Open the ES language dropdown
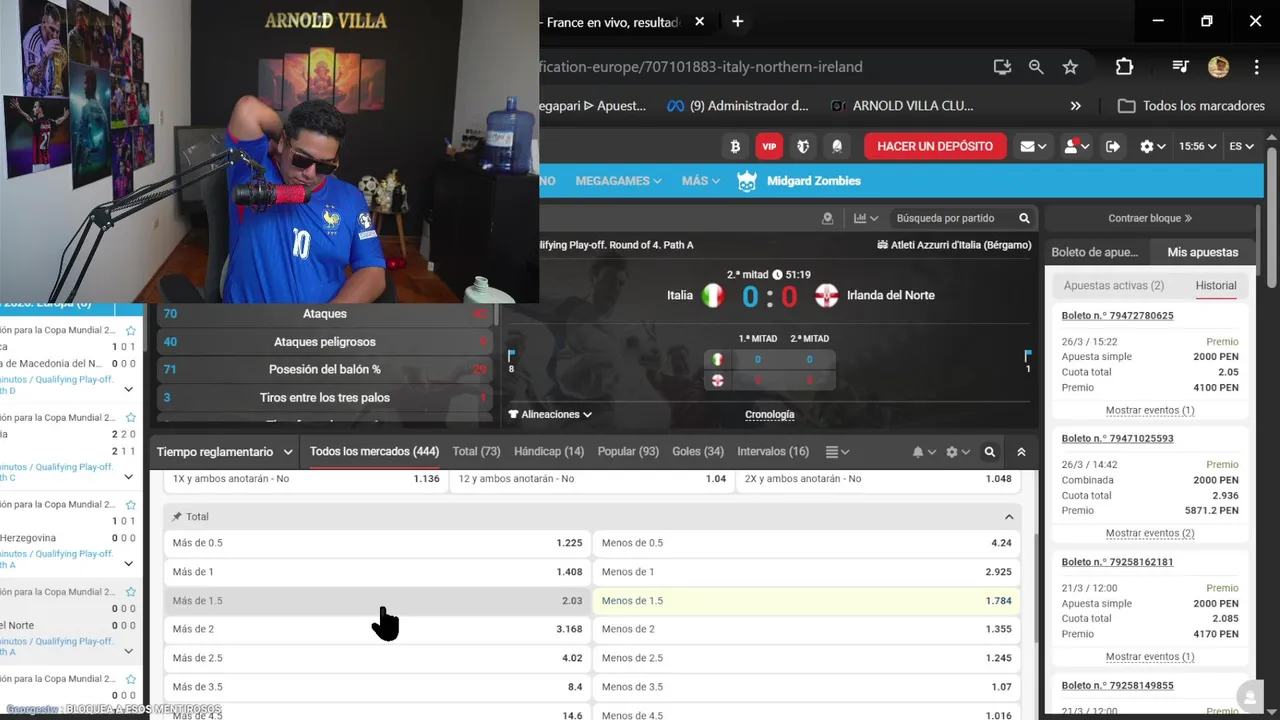1280x720 pixels. tap(1242, 146)
